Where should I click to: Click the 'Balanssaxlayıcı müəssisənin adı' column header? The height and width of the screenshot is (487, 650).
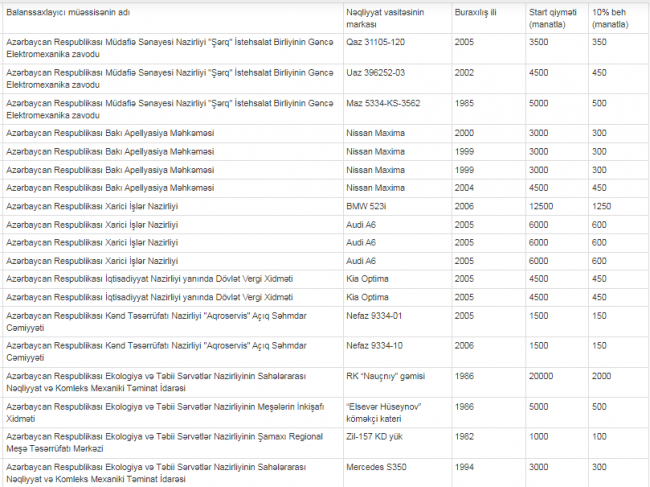pyautogui.click(x=172, y=18)
